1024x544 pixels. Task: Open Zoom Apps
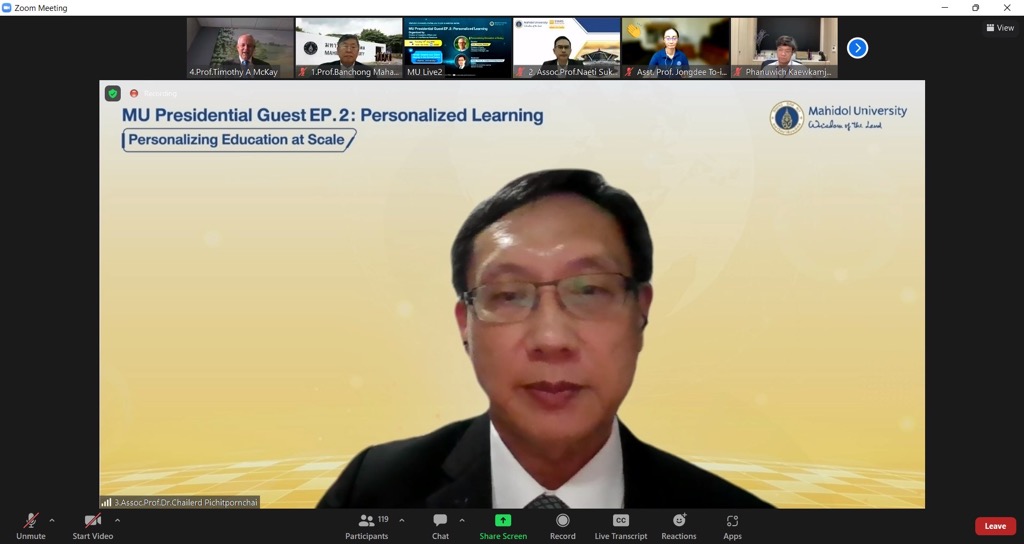(732, 526)
